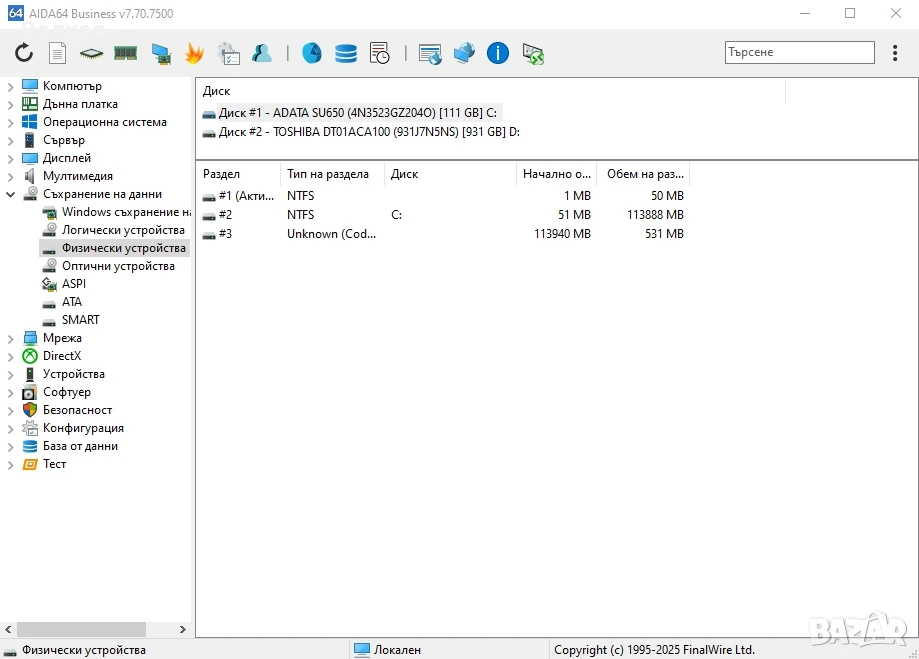The width and height of the screenshot is (919, 659).
Task: Click the blue info icon
Action: [x=498, y=53]
